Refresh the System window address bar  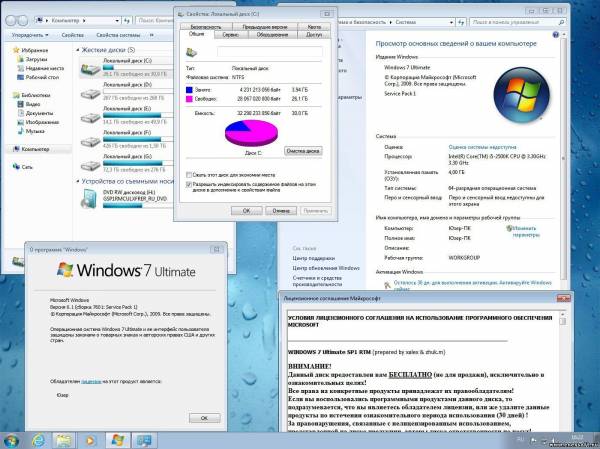tap(461, 23)
